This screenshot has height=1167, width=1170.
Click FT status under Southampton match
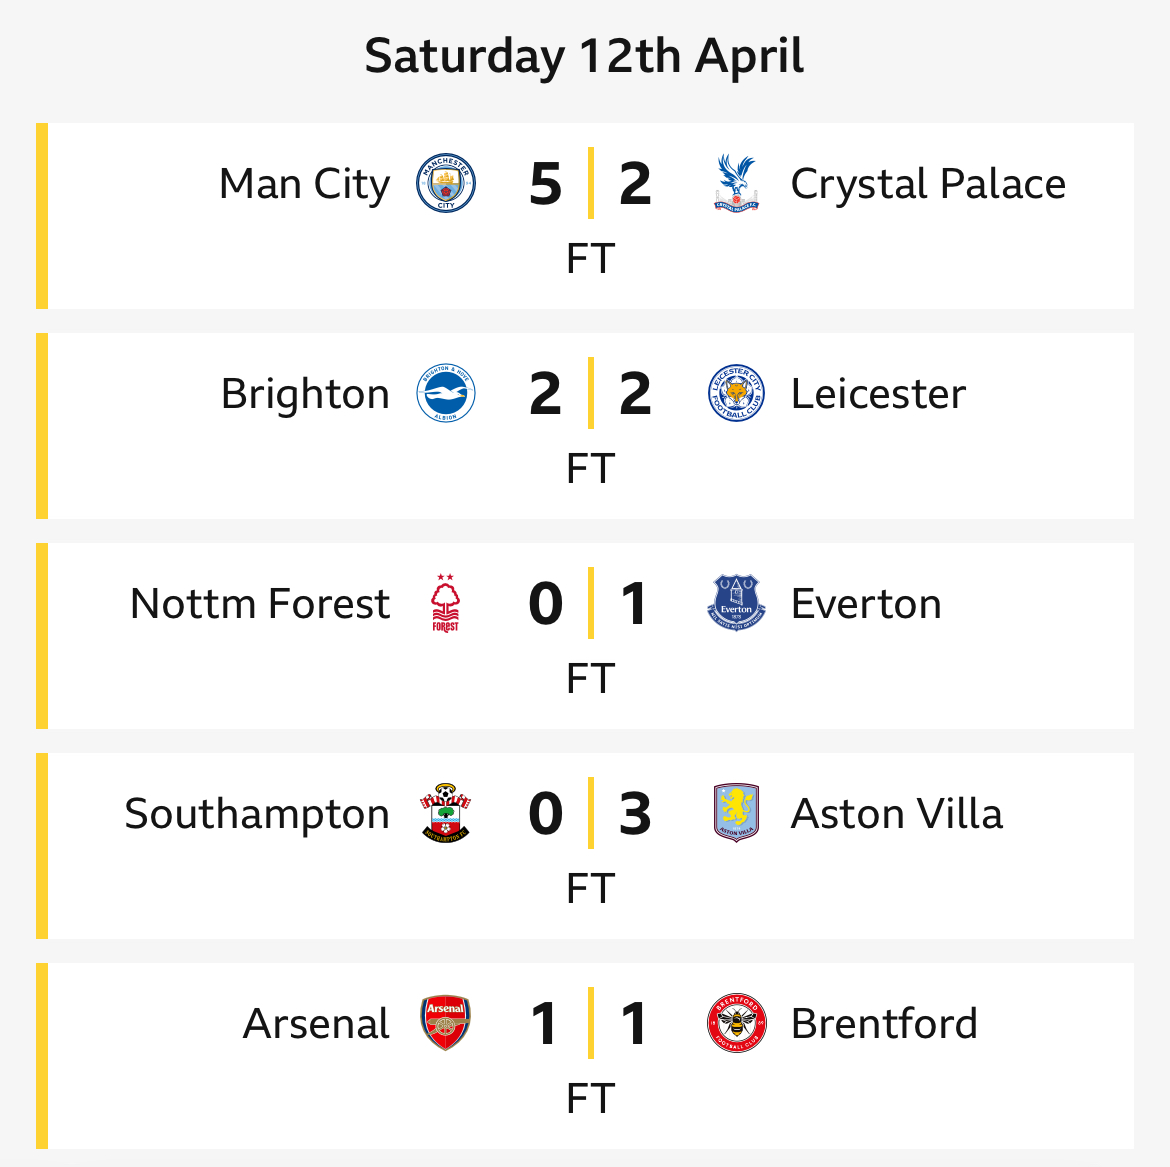point(590,888)
